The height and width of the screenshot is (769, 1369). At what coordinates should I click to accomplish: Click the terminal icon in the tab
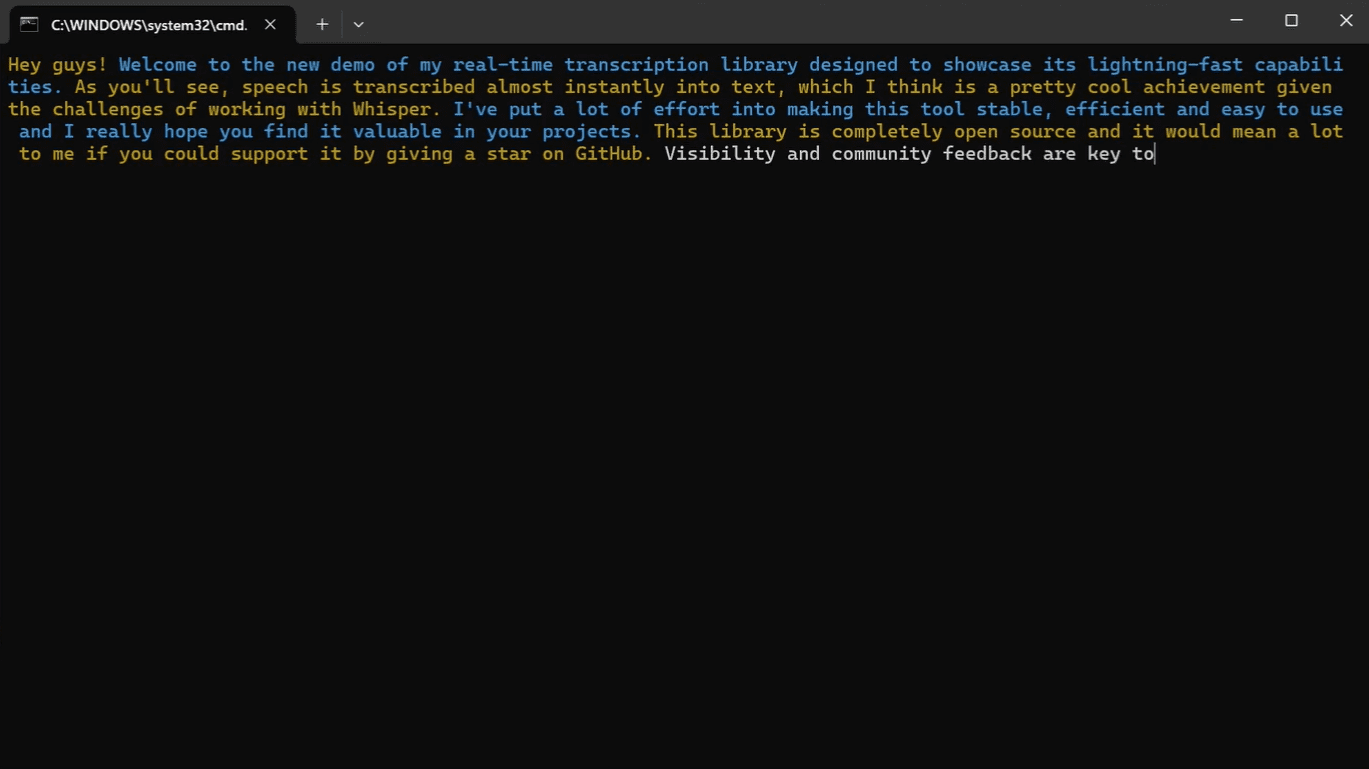tap(30, 24)
